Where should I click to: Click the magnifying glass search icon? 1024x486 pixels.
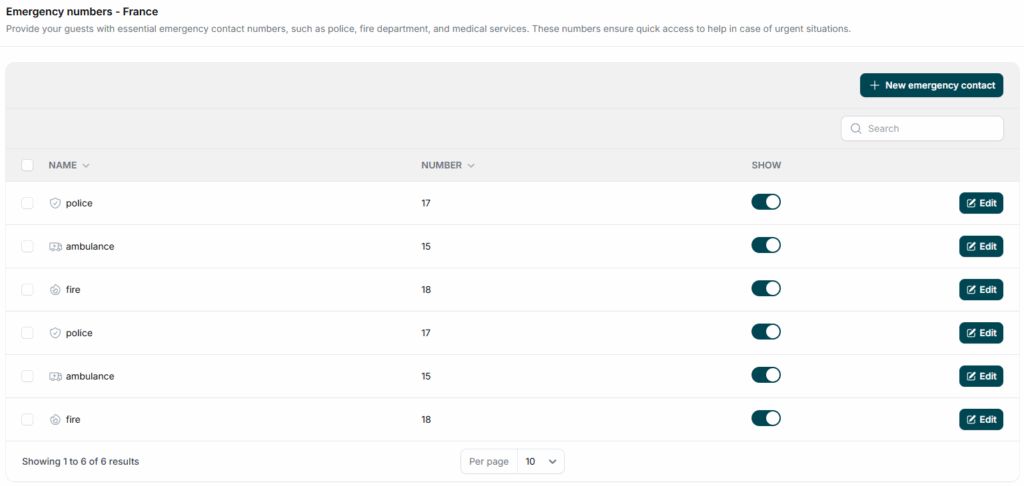point(856,129)
